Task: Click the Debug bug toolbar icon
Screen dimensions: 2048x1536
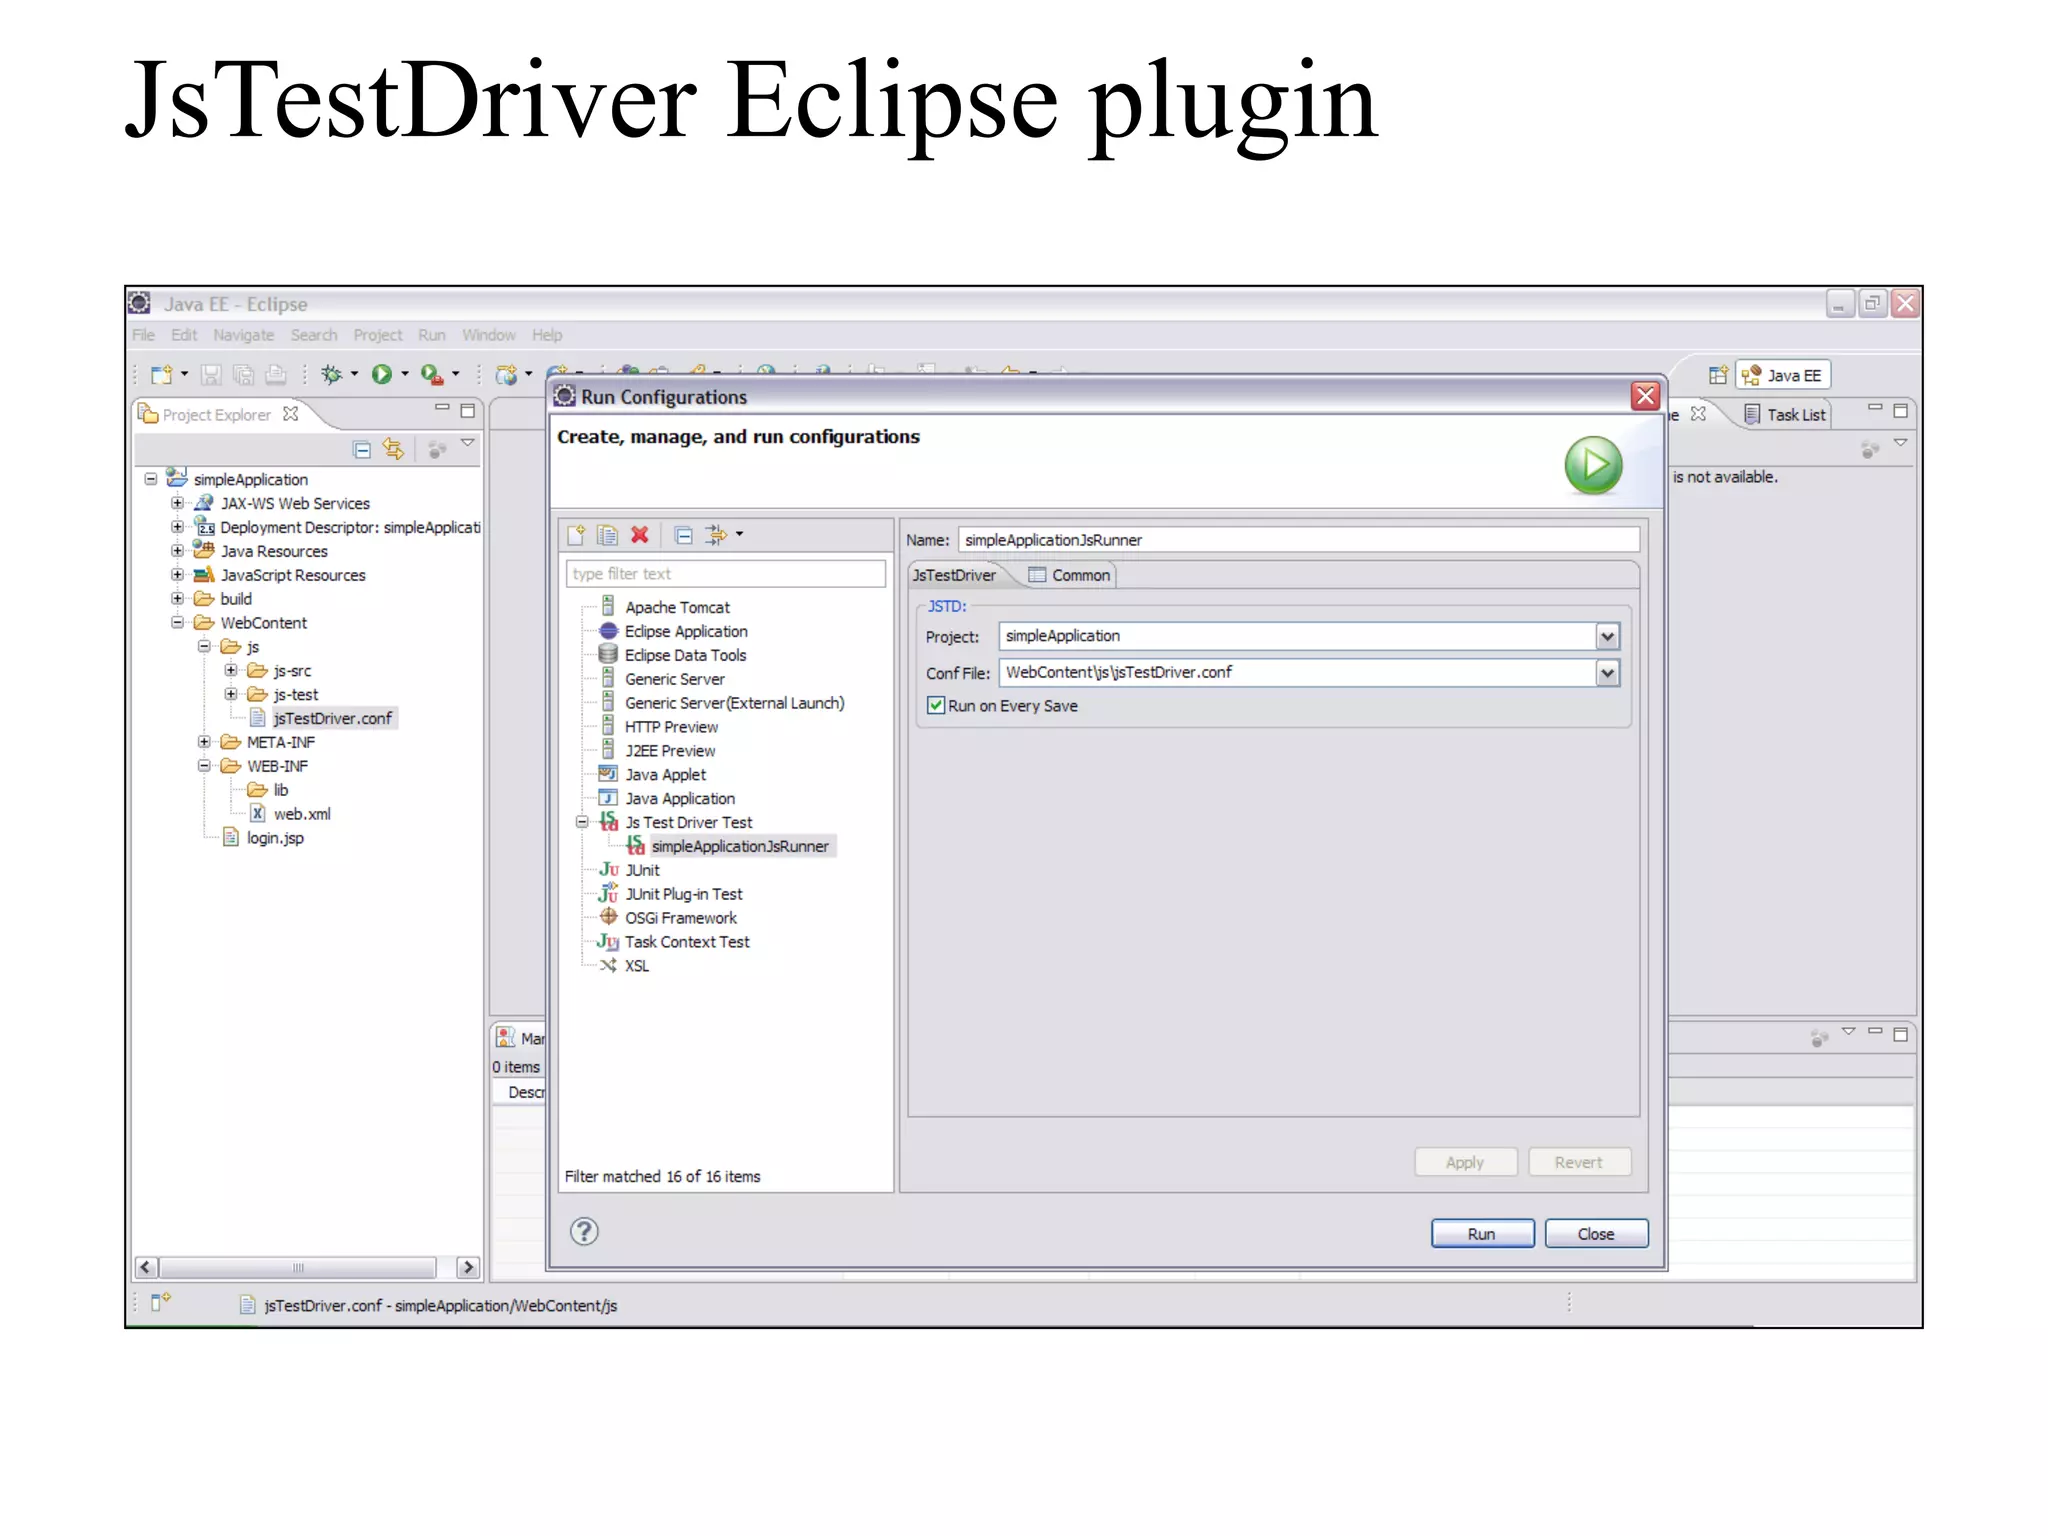Action: pyautogui.click(x=331, y=374)
